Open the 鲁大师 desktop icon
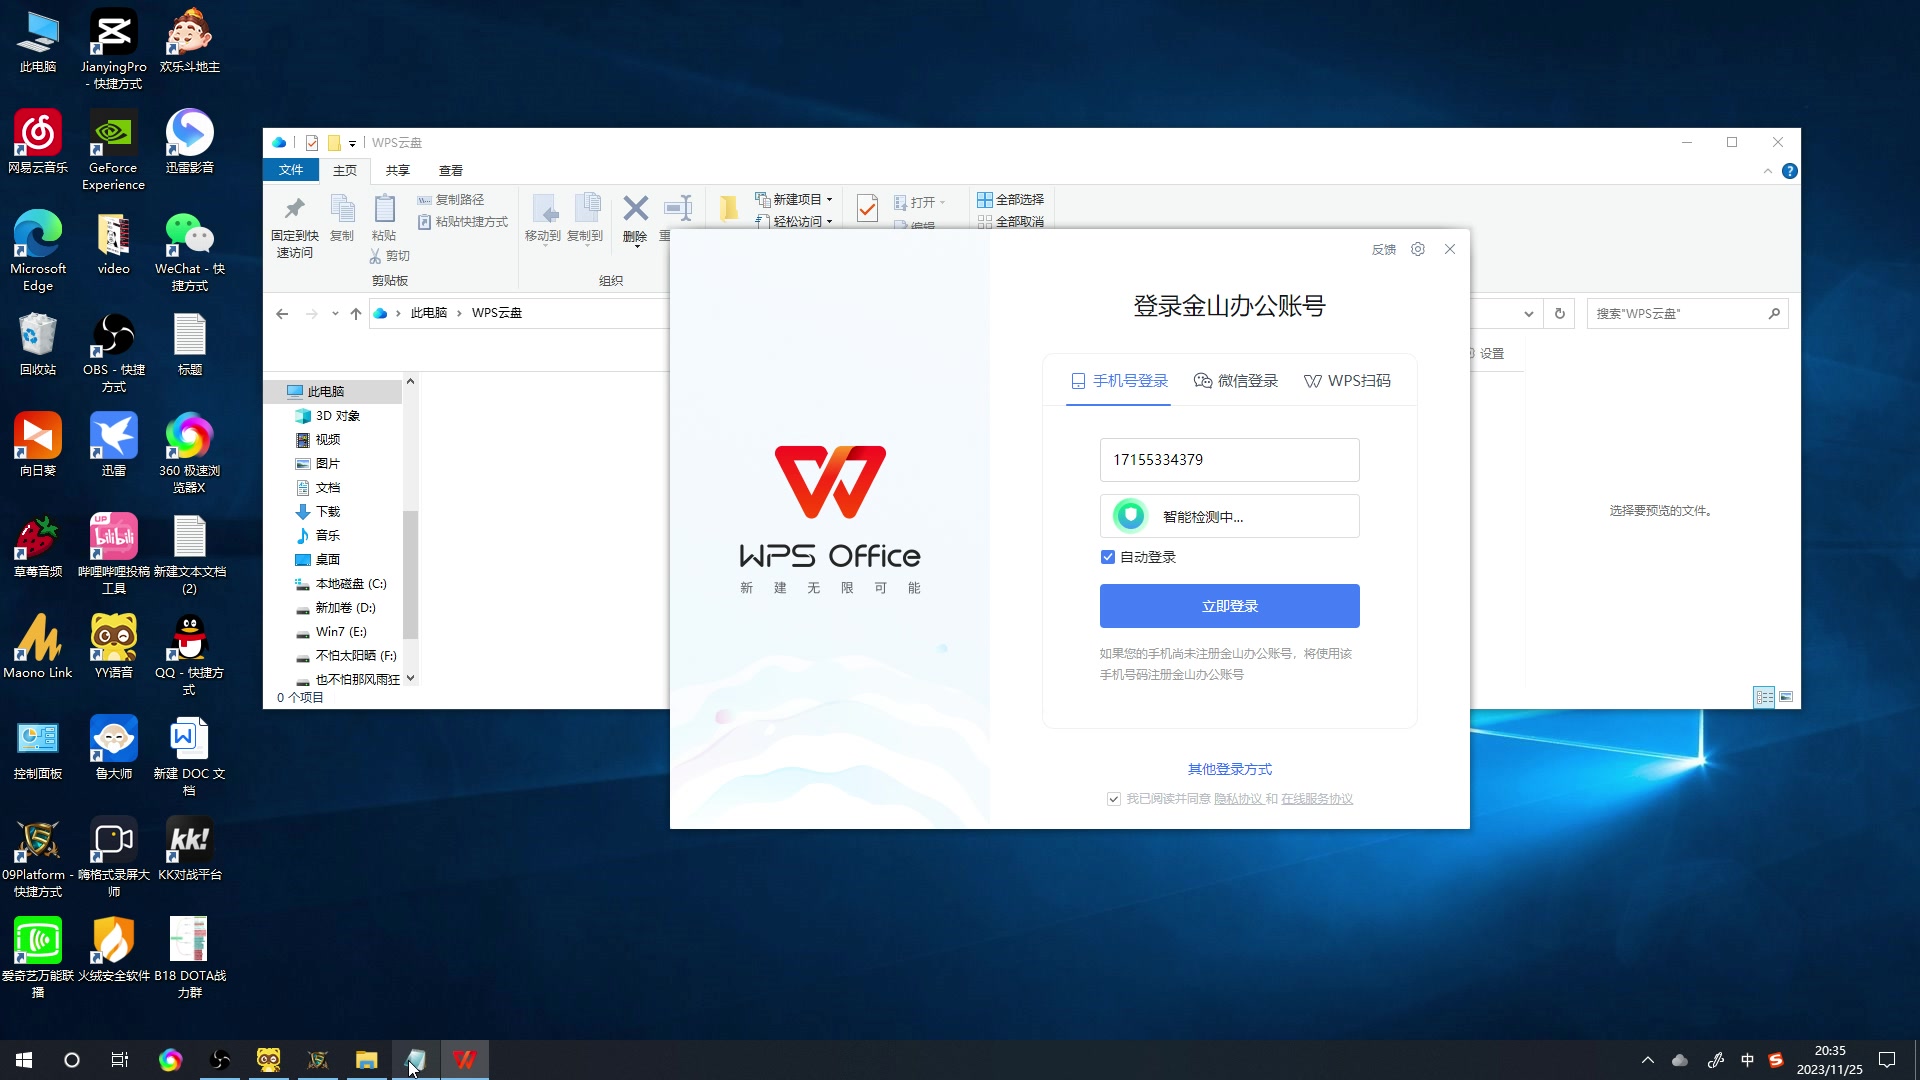1920x1080 pixels. (x=113, y=747)
